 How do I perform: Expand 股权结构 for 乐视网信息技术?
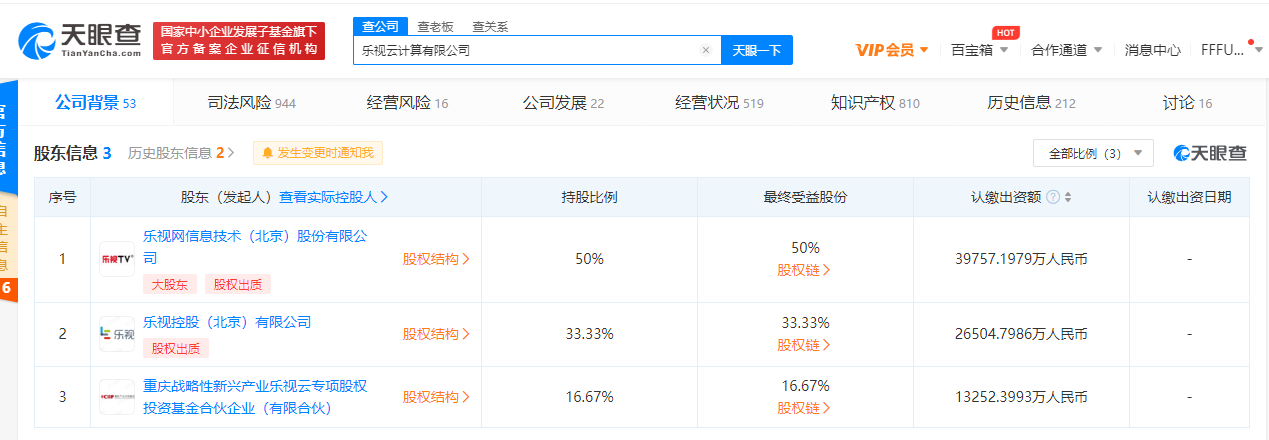[x=436, y=259]
